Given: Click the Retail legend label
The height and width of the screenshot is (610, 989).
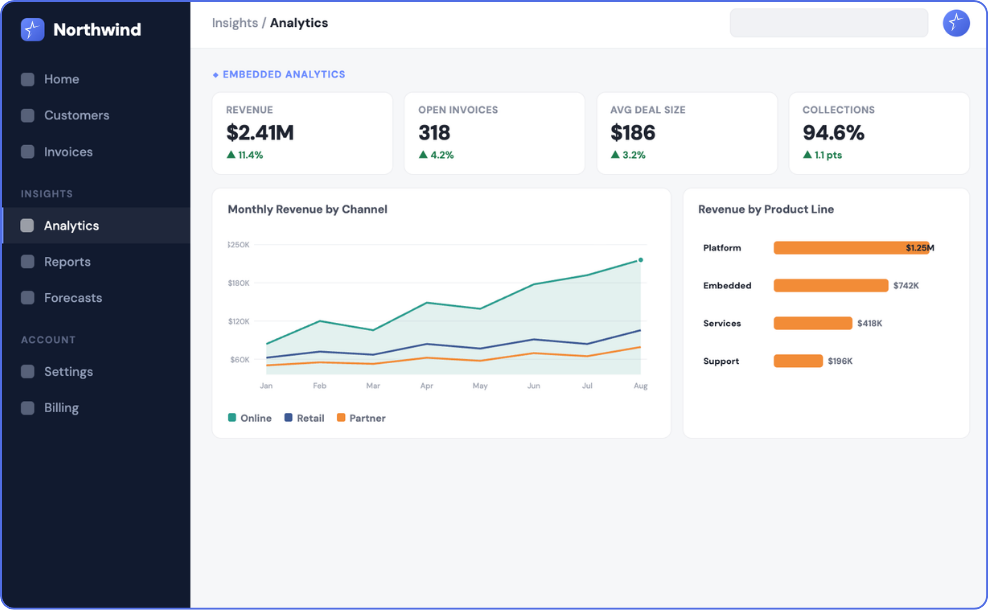Looking at the screenshot, I should click(x=310, y=418).
